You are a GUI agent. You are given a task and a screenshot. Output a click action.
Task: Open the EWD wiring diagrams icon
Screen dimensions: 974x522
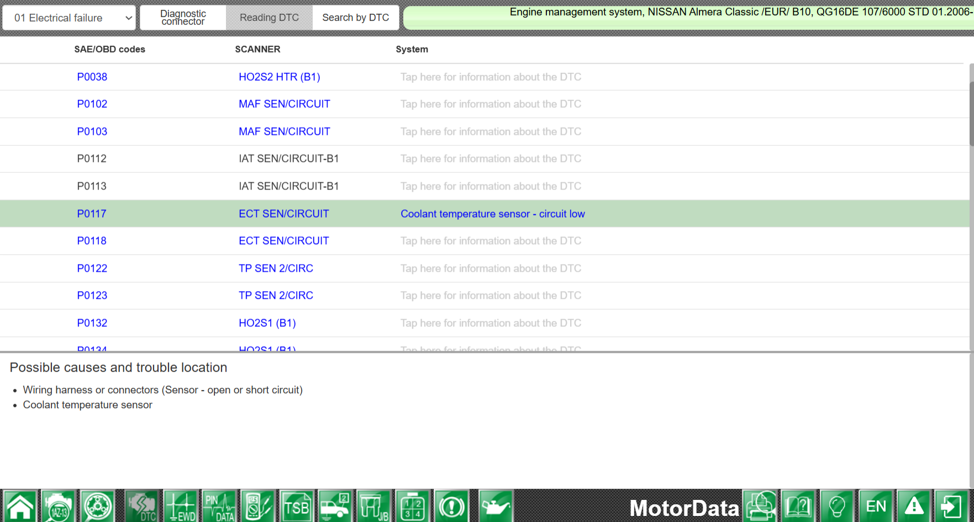[181, 506]
